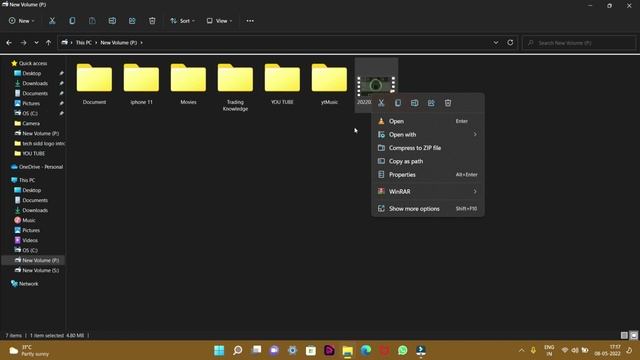640x360 pixels.
Task: Click the Cut icon in the top toolbar
Action: click(52, 21)
